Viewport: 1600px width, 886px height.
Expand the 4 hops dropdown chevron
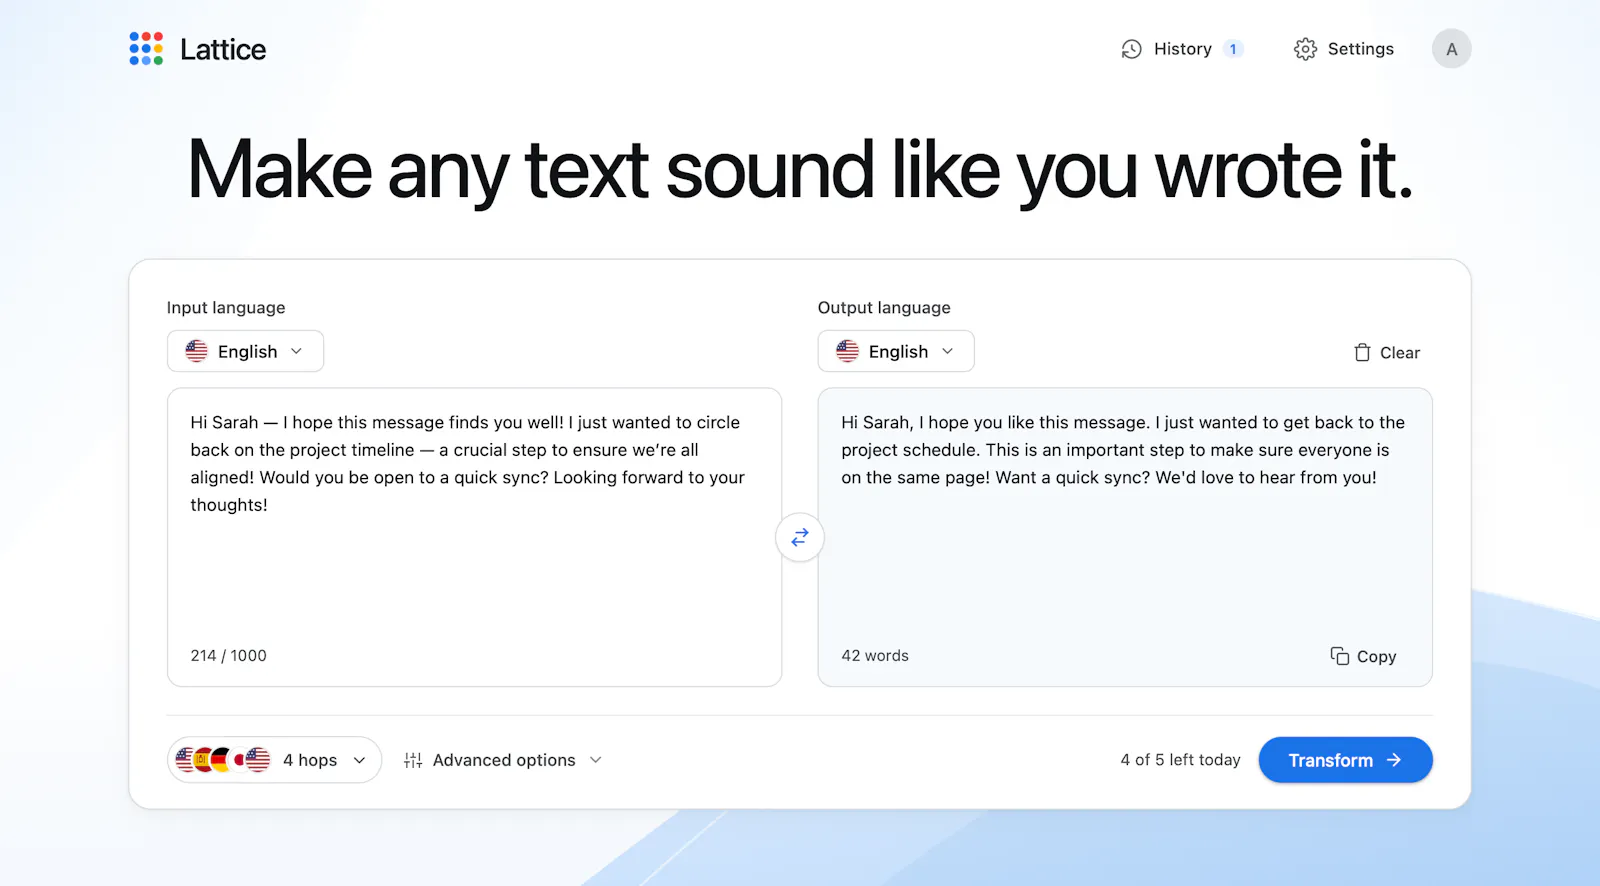pos(360,760)
